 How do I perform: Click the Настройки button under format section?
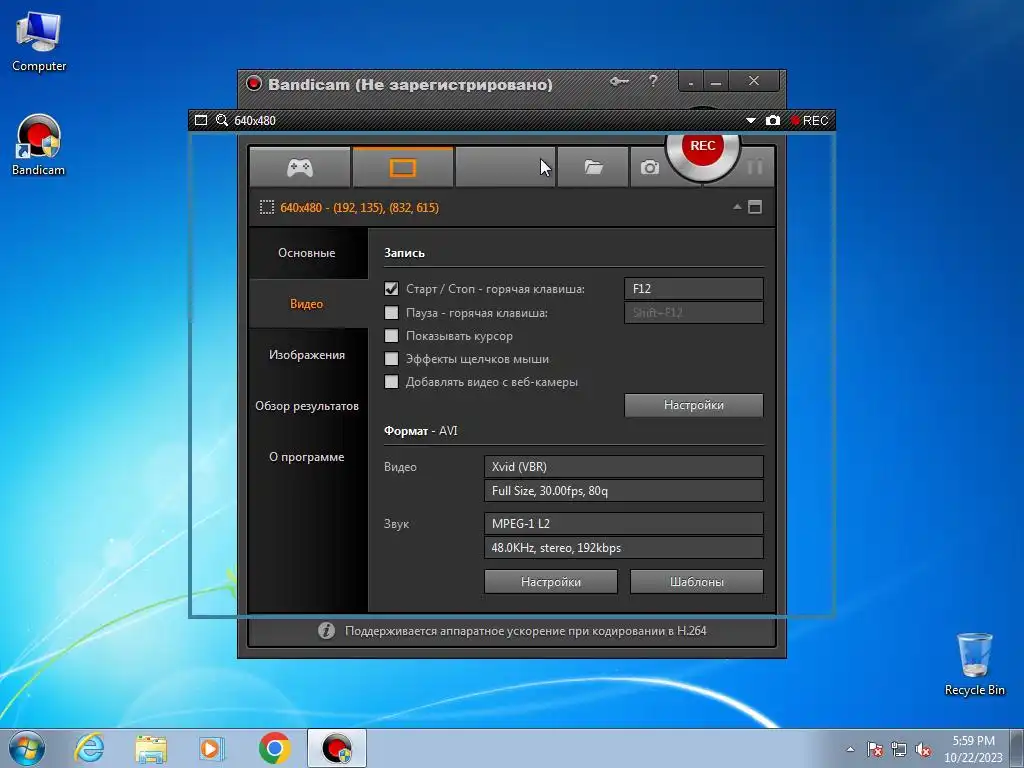pos(551,581)
